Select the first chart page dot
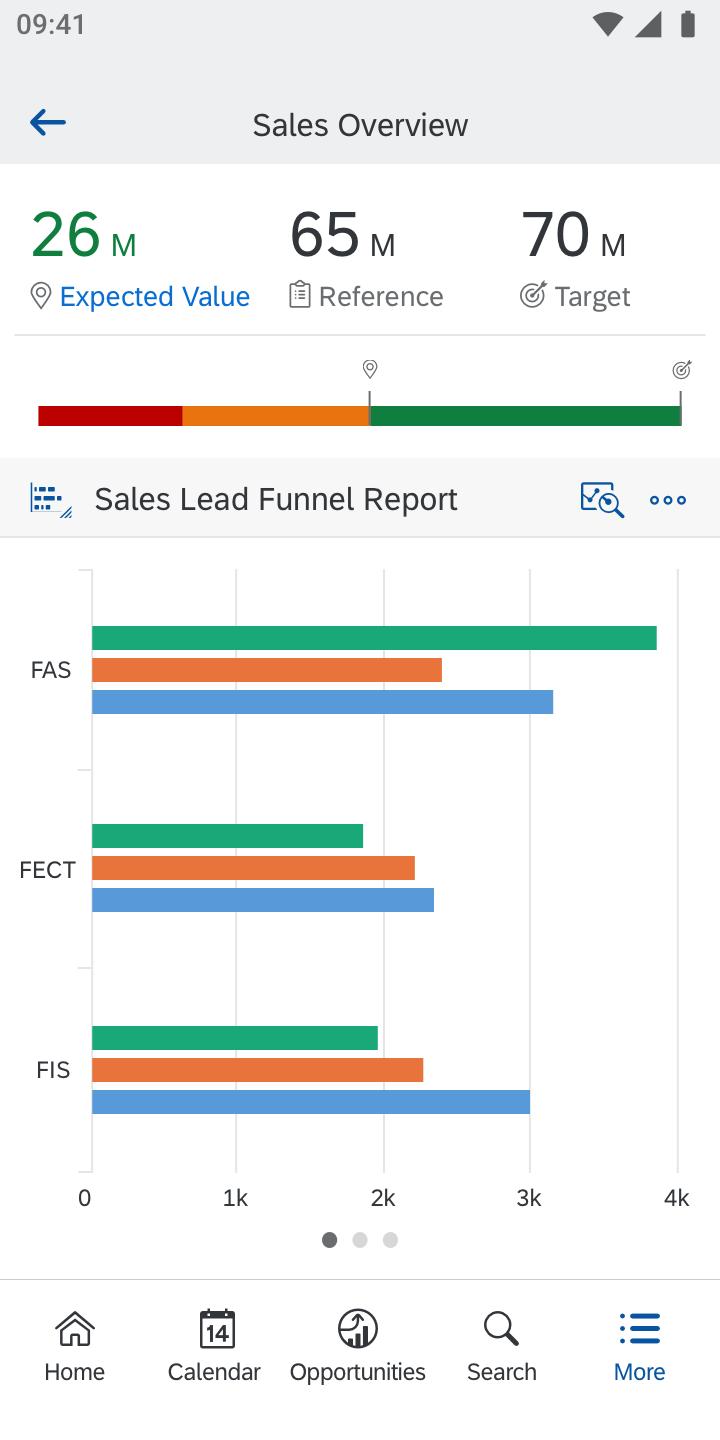The height and width of the screenshot is (1440, 720). pos(329,1240)
